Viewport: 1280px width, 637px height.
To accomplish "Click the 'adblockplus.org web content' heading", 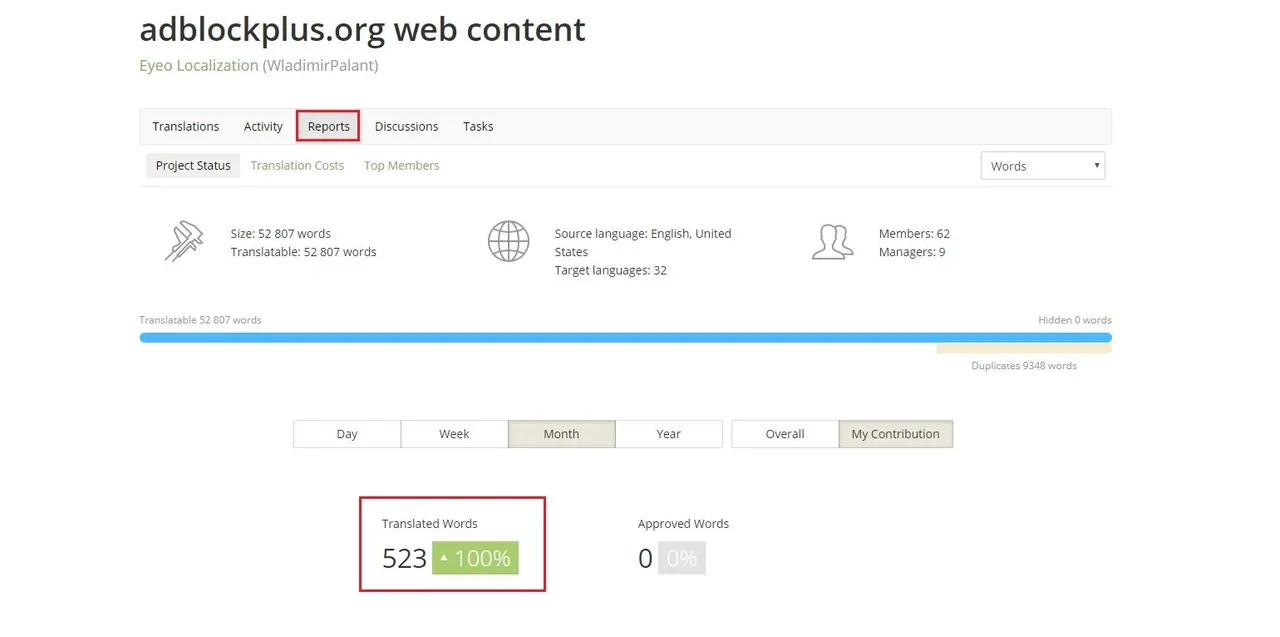I will [x=362, y=29].
